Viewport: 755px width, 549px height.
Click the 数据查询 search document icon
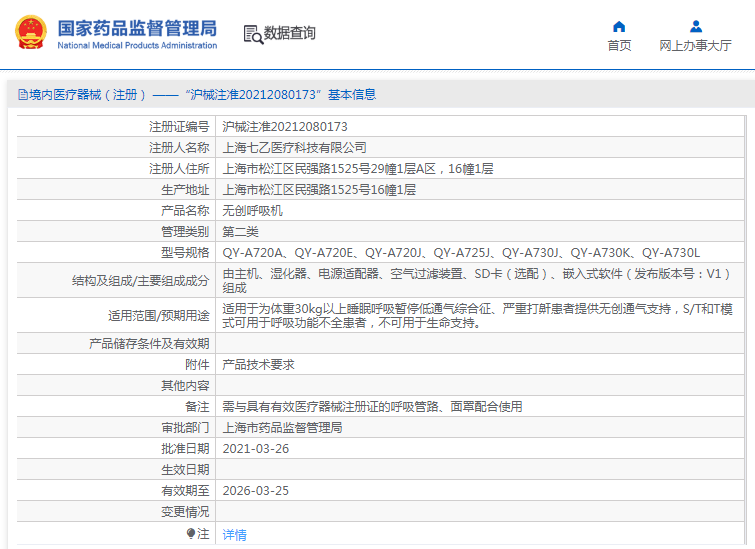253,34
